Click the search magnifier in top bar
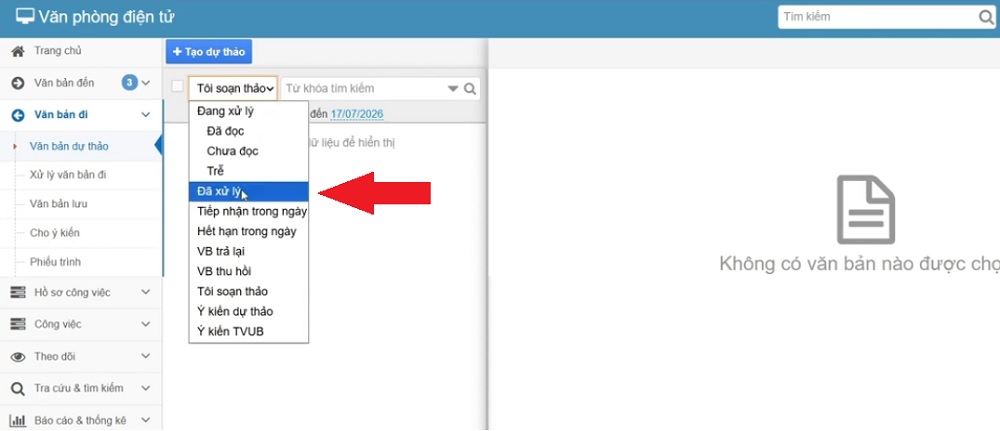Screen dimensions: 1000x431 pyautogui.click(x=986, y=17)
